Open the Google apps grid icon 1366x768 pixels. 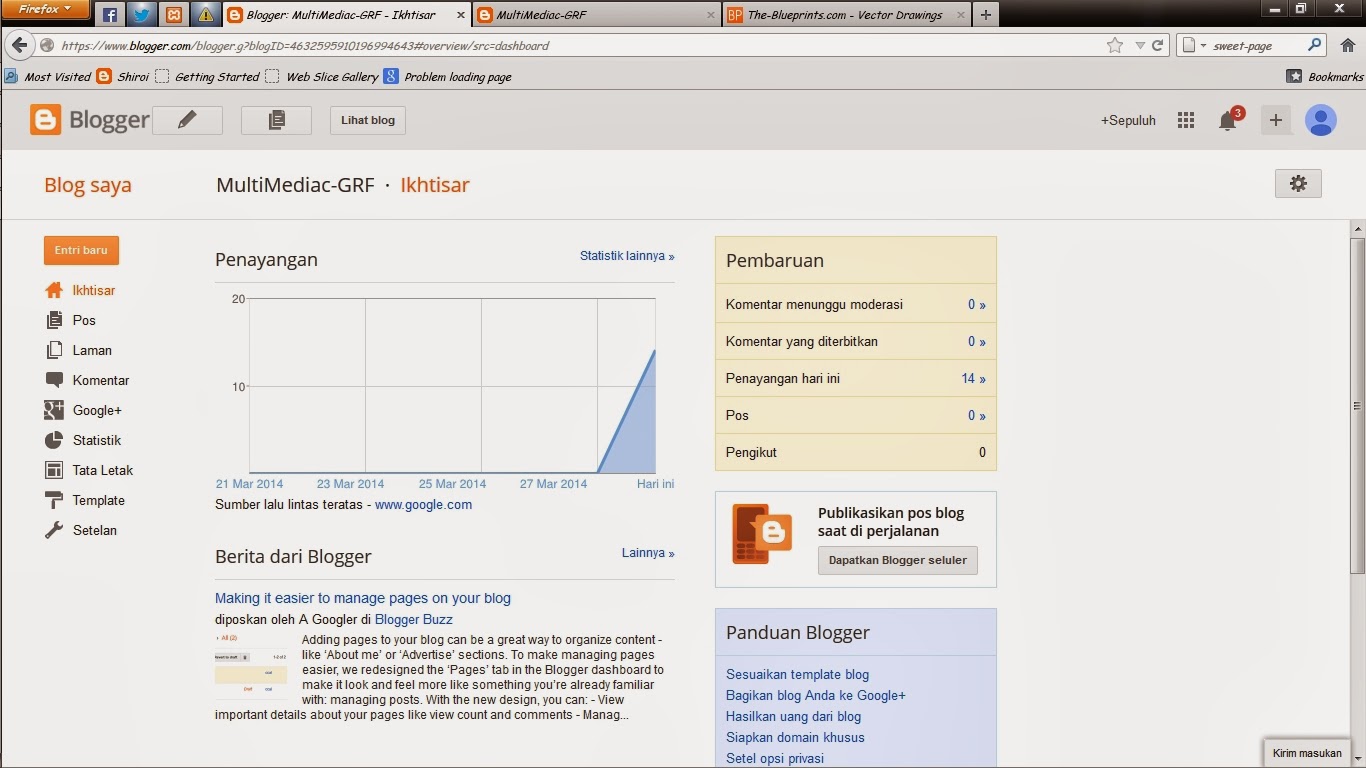tap(1186, 120)
